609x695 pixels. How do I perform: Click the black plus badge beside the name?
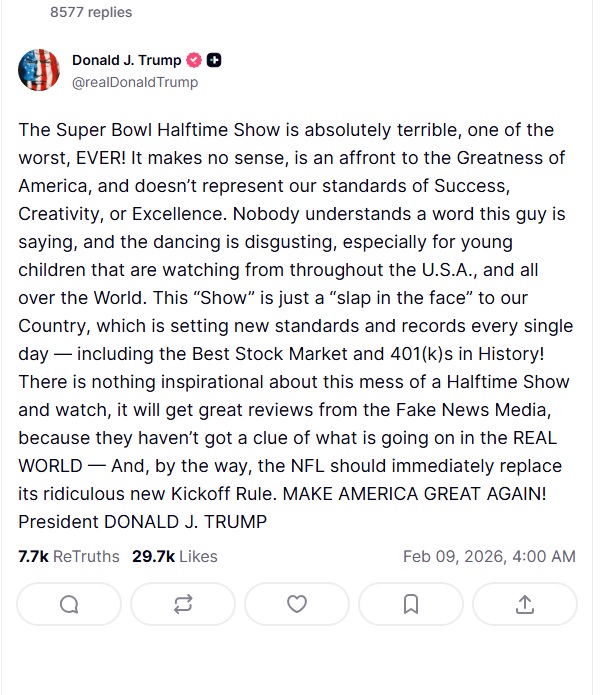coord(214,61)
